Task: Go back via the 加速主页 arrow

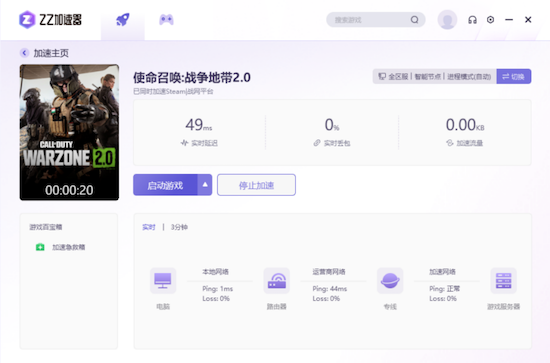Action: [24, 53]
